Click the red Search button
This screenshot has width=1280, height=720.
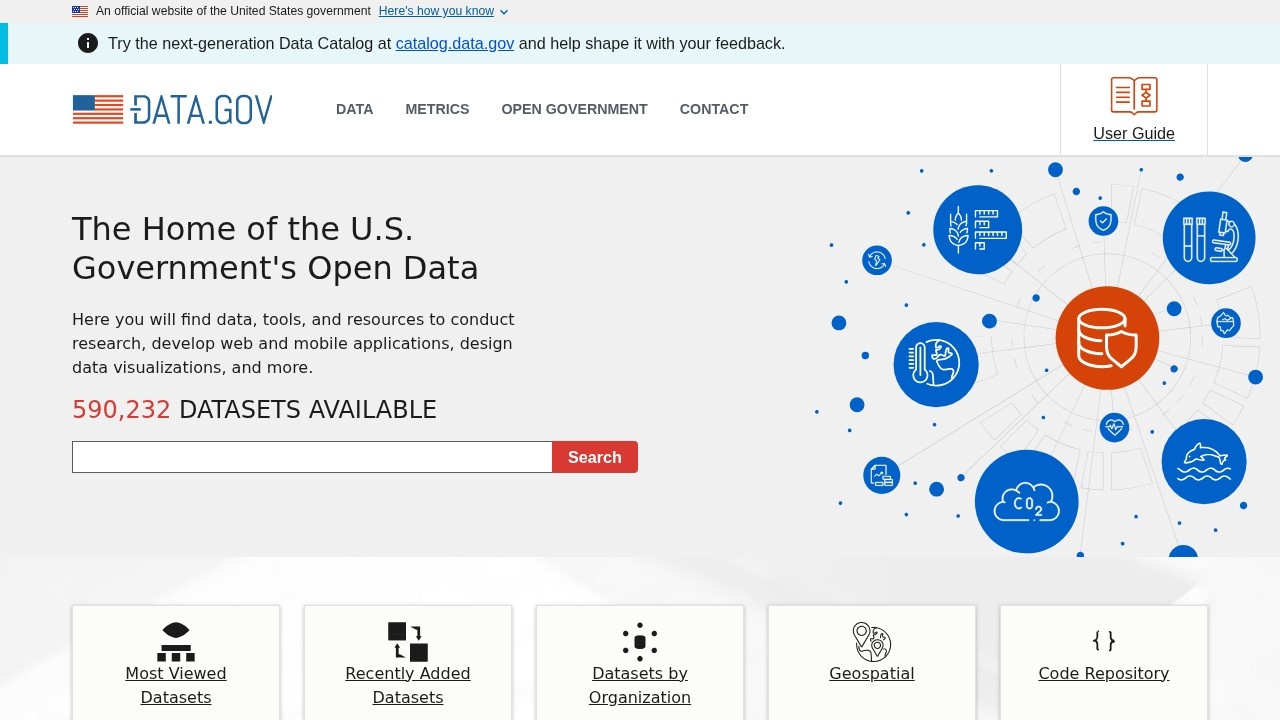595,457
